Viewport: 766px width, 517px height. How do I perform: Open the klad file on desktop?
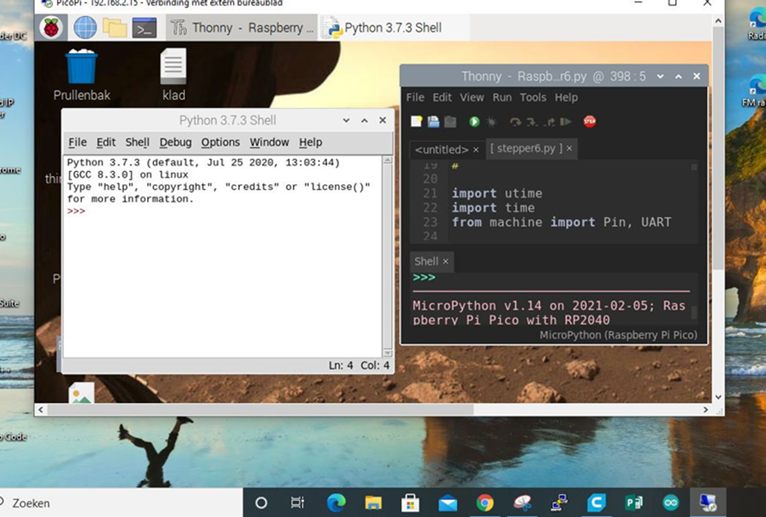(x=174, y=75)
